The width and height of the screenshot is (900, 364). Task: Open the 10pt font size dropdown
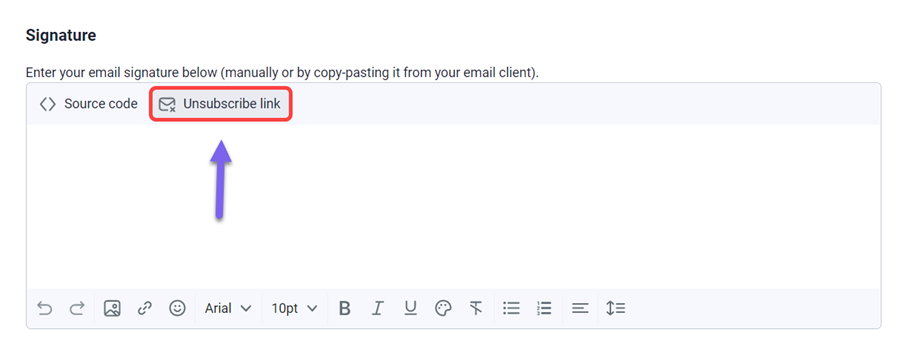tap(294, 308)
